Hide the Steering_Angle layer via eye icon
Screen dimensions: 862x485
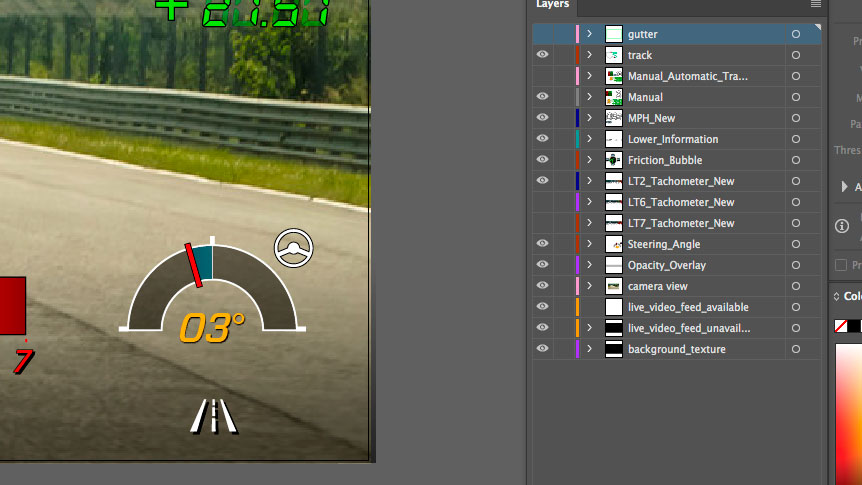pyautogui.click(x=542, y=244)
